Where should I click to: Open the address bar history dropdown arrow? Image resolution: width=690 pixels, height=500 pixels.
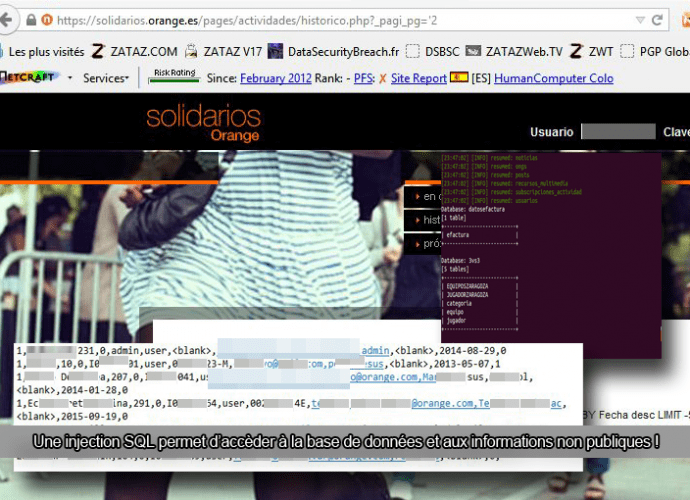tap(640, 20)
